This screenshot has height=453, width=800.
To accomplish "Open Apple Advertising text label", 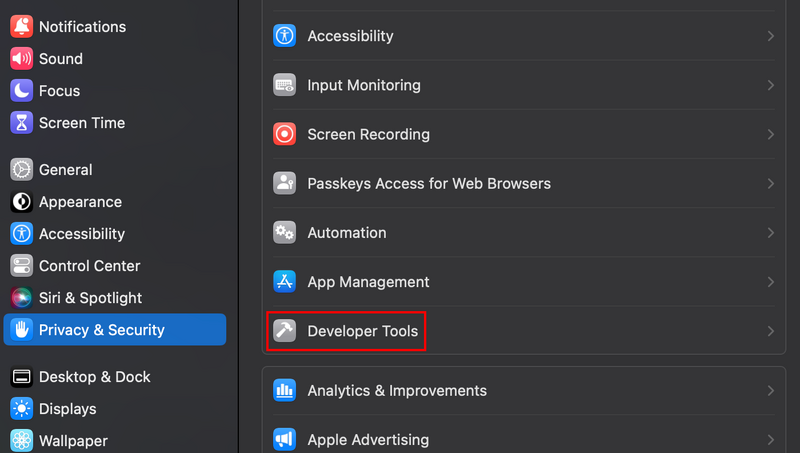I will coord(368,440).
